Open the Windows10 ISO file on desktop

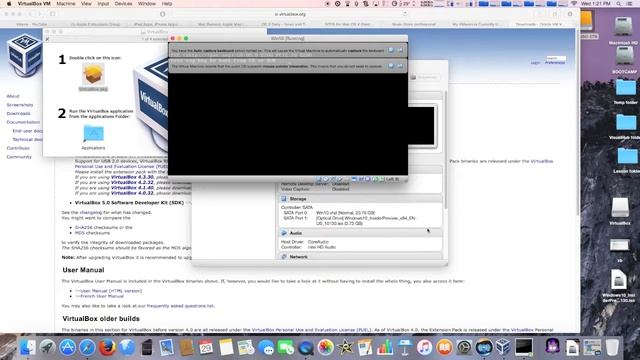(x=619, y=281)
